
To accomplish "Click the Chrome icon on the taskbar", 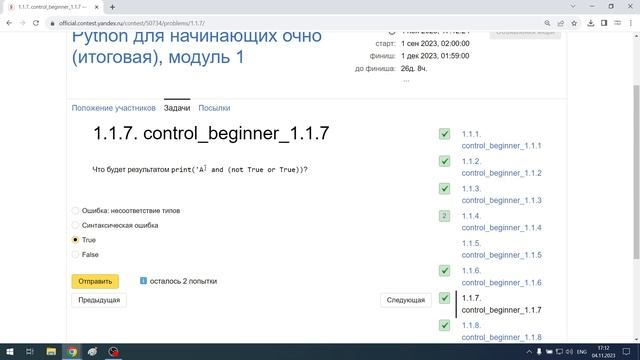I will tap(72, 351).
